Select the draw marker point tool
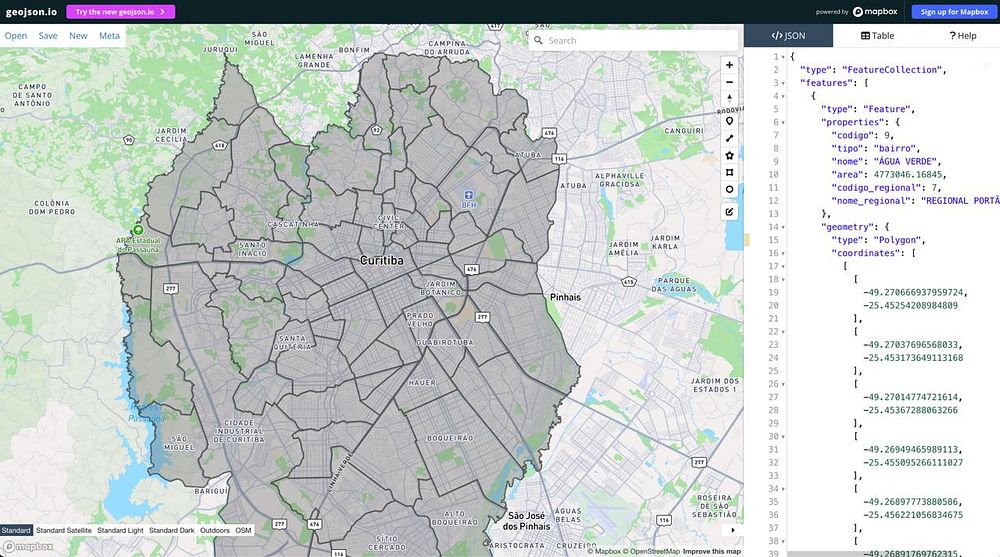This screenshot has width=1000, height=557. (730, 121)
